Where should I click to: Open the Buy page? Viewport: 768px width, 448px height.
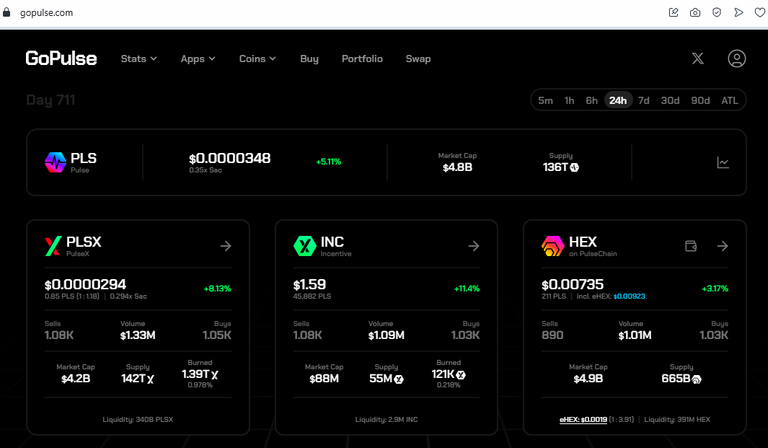click(x=309, y=59)
